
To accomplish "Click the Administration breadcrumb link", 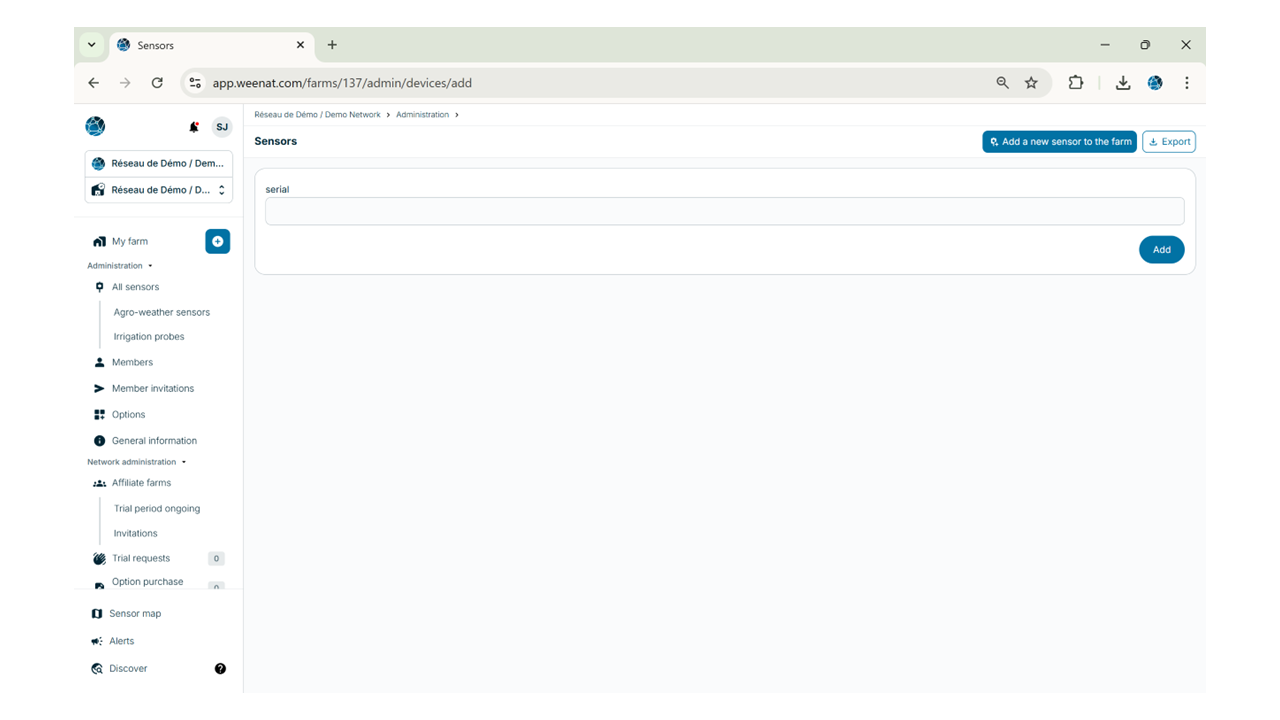I will coord(423,115).
